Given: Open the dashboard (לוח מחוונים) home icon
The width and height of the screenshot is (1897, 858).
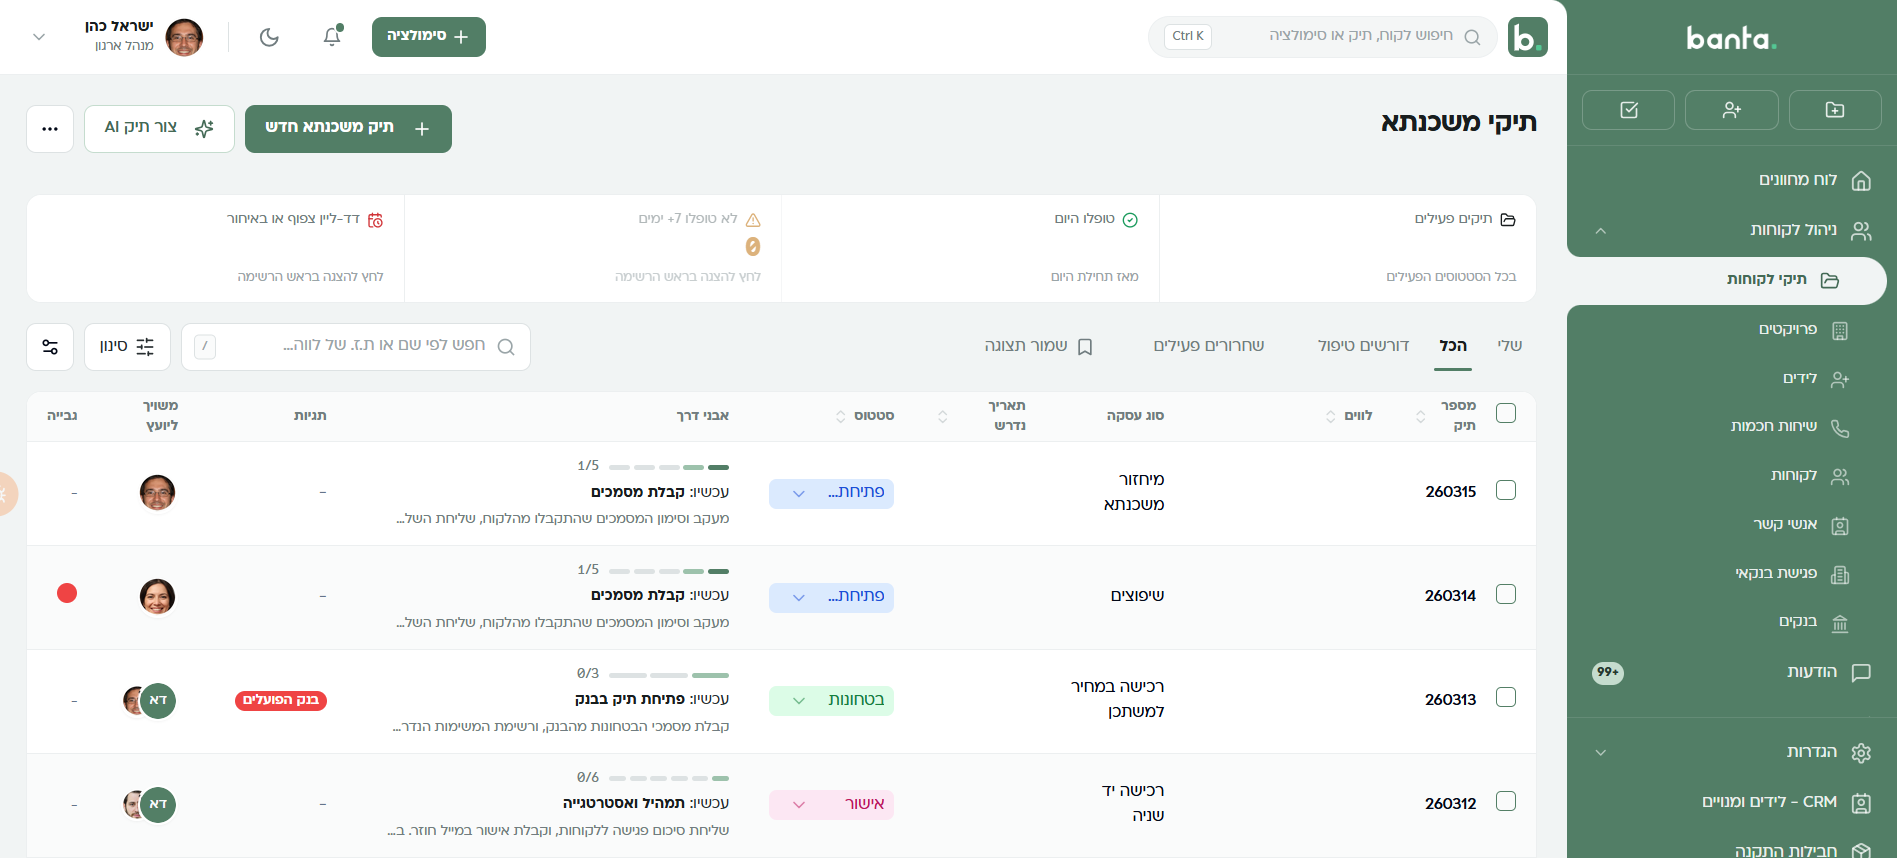Looking at the screenshot, I should [x=1861, y=181].
